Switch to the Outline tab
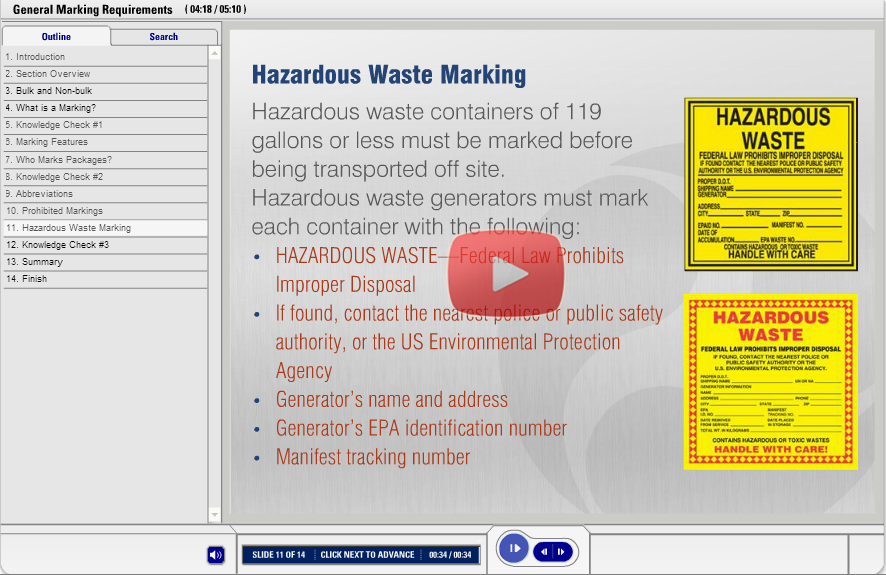 [56, 37]
